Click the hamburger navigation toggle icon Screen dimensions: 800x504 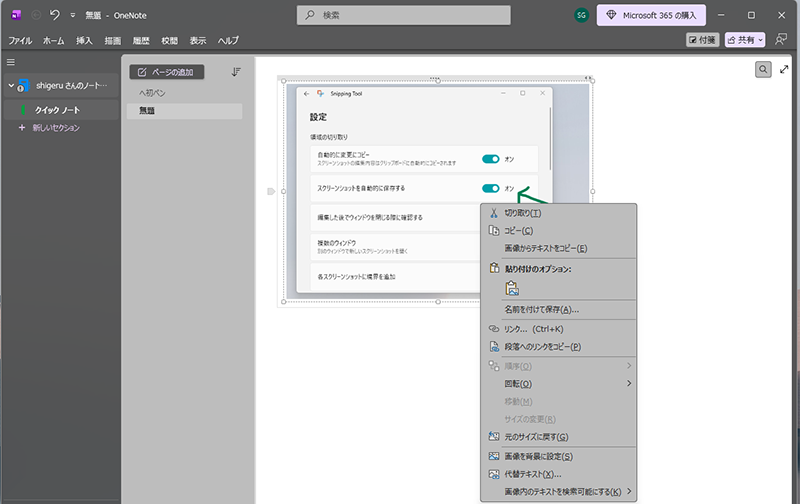tap(11, 62)
